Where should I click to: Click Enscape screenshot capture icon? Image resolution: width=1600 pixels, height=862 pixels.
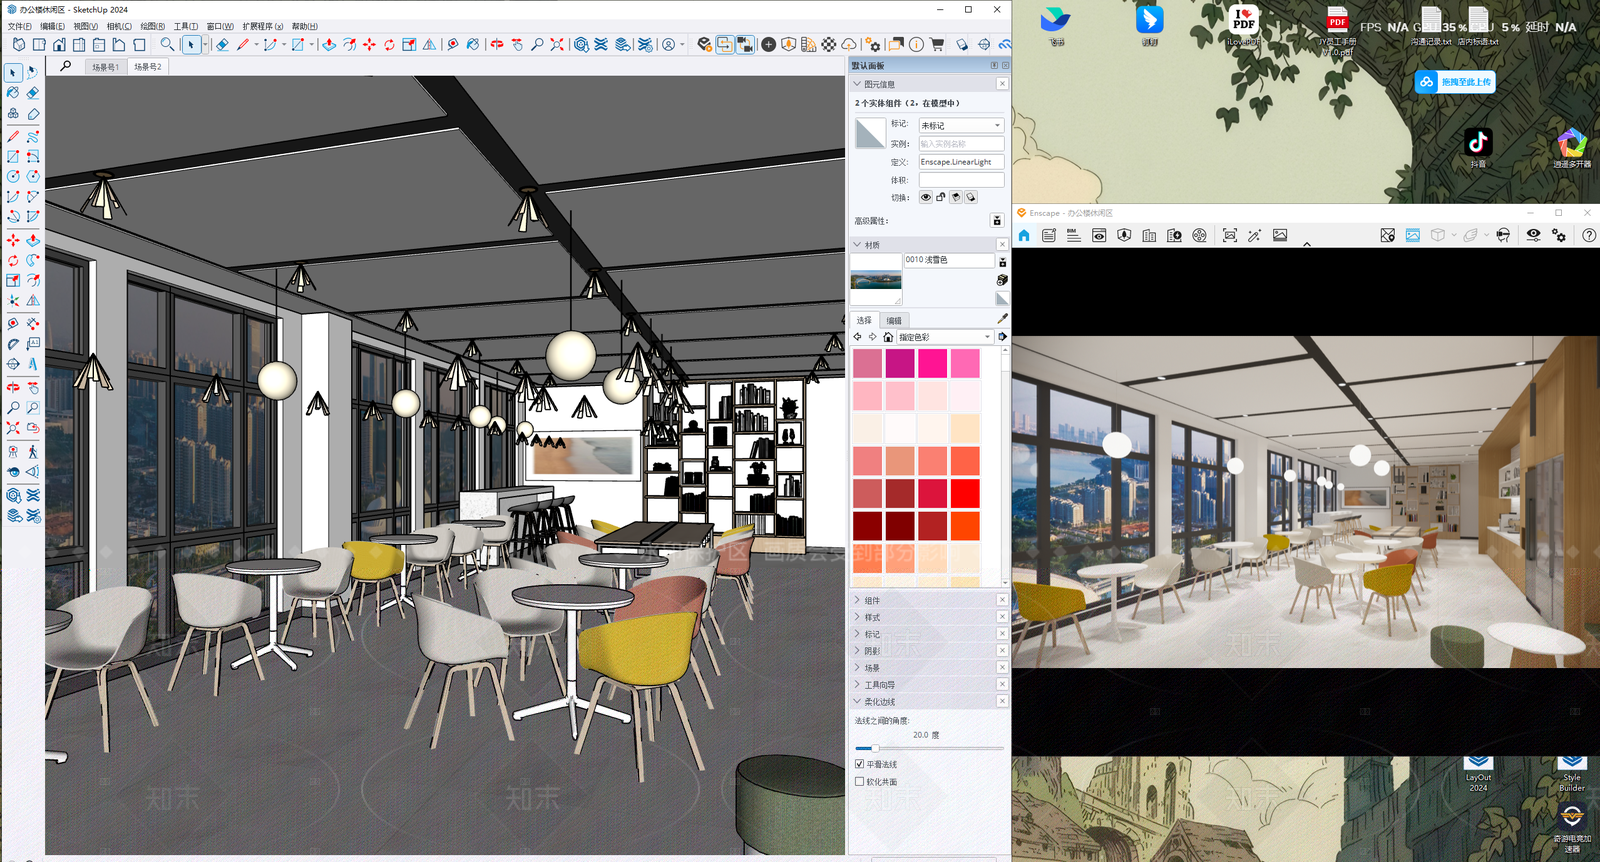click(1230, 236)
